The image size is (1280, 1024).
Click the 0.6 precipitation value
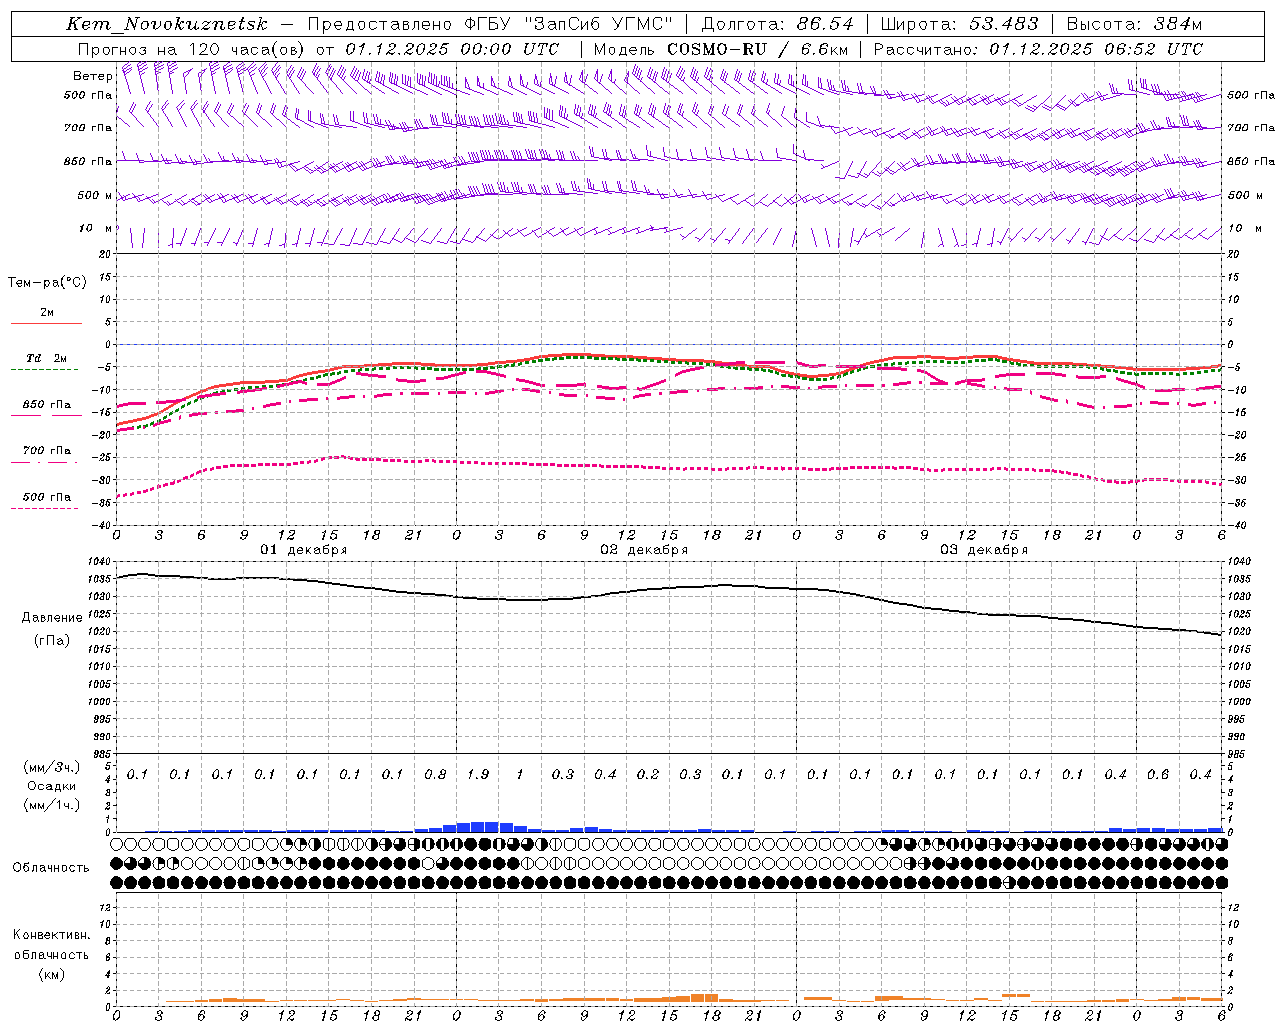(x=1158, y=774)
